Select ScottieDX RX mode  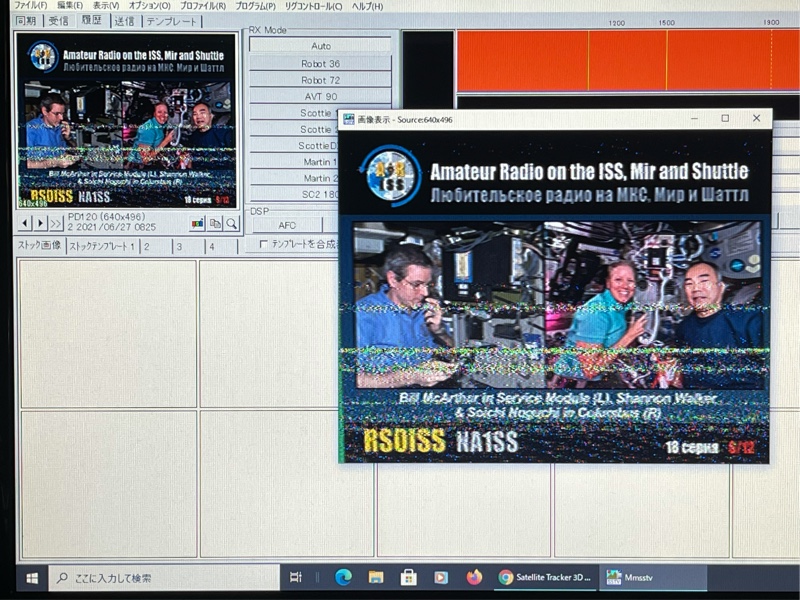(x=294, y=145)
